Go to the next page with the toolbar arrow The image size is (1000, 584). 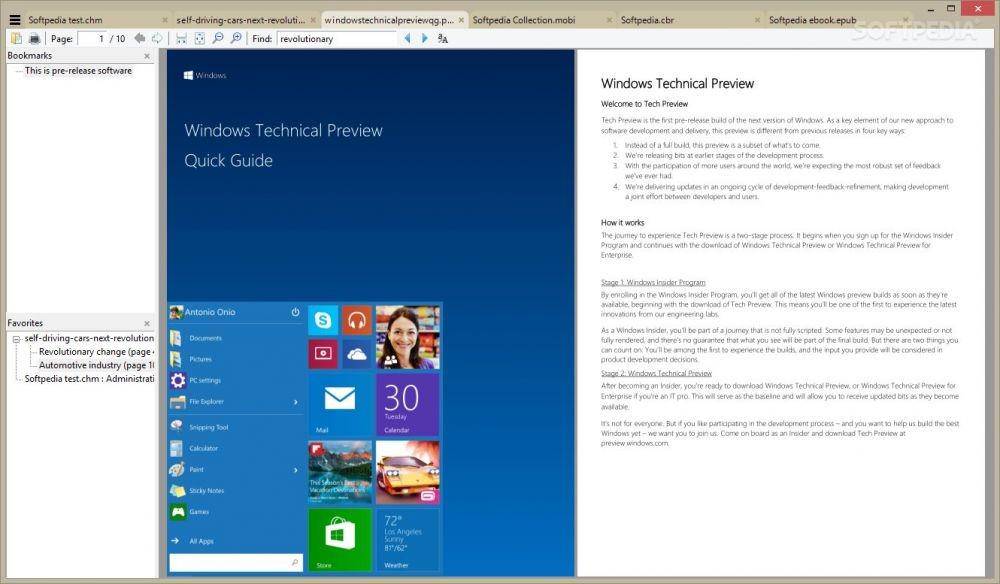[157, 38]
